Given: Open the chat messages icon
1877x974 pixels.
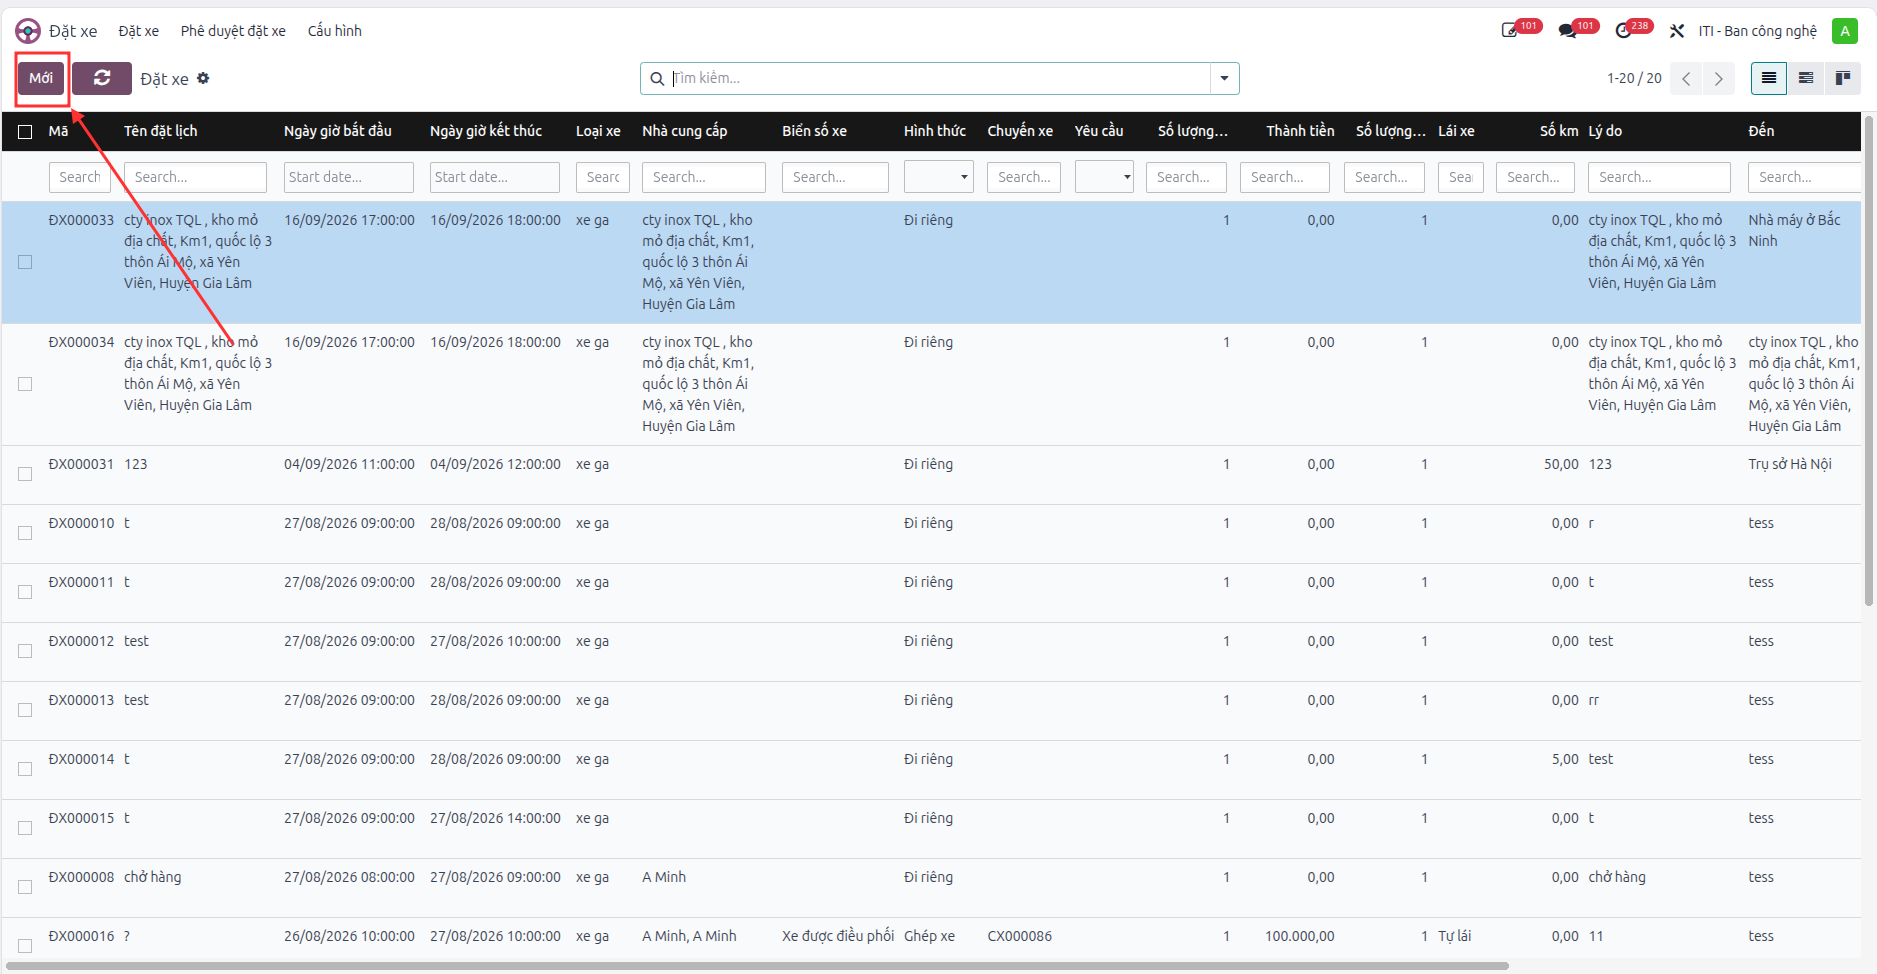Looking at the screenshot, I should coord(1567,31).
